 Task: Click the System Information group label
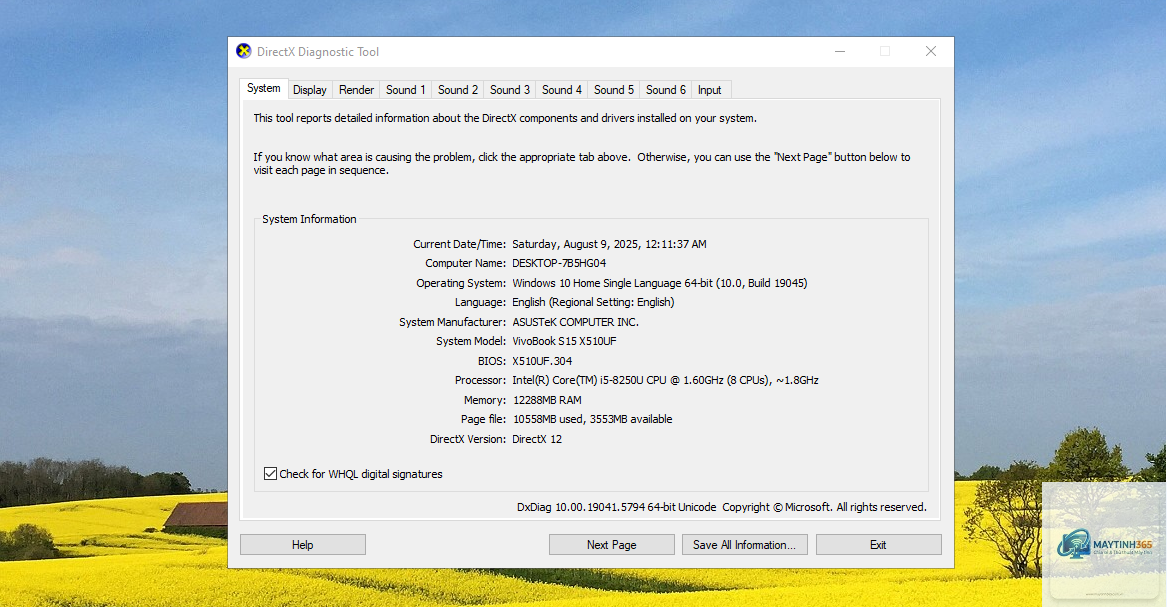coord(309,219)
